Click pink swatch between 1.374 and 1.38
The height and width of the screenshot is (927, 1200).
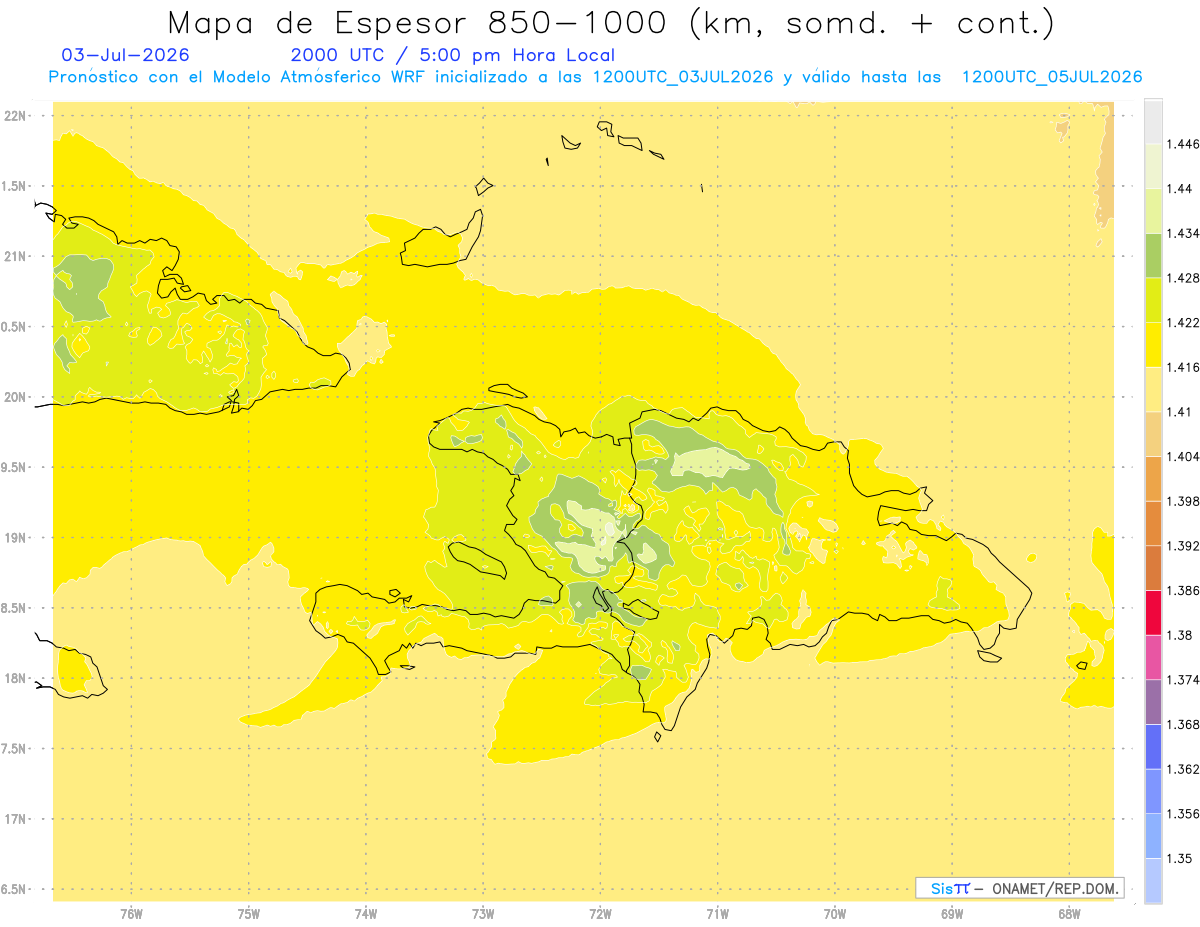(1153, 657)
